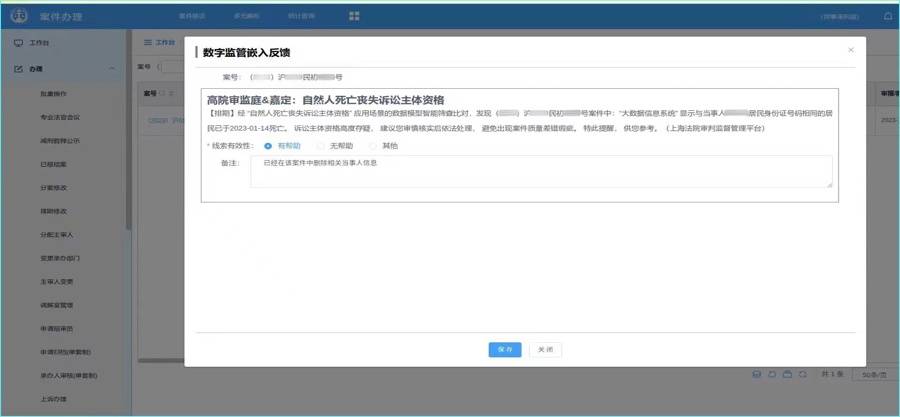Open 分配主审人 in the sidebar
Viewport: 900px width, 417px height.
[x=57, y=234]
